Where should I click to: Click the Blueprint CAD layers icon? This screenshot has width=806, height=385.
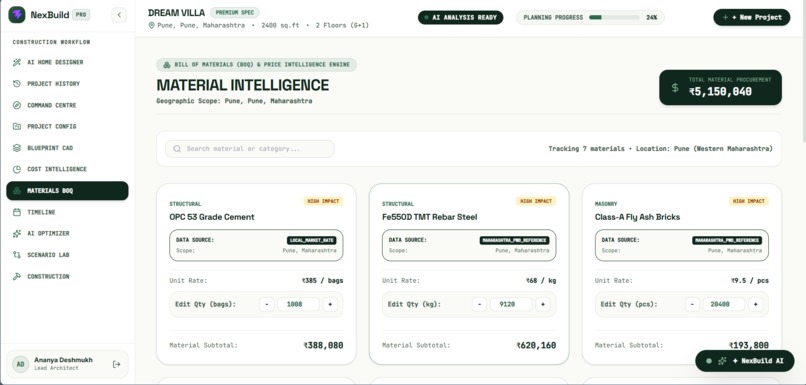coord(17,148)
